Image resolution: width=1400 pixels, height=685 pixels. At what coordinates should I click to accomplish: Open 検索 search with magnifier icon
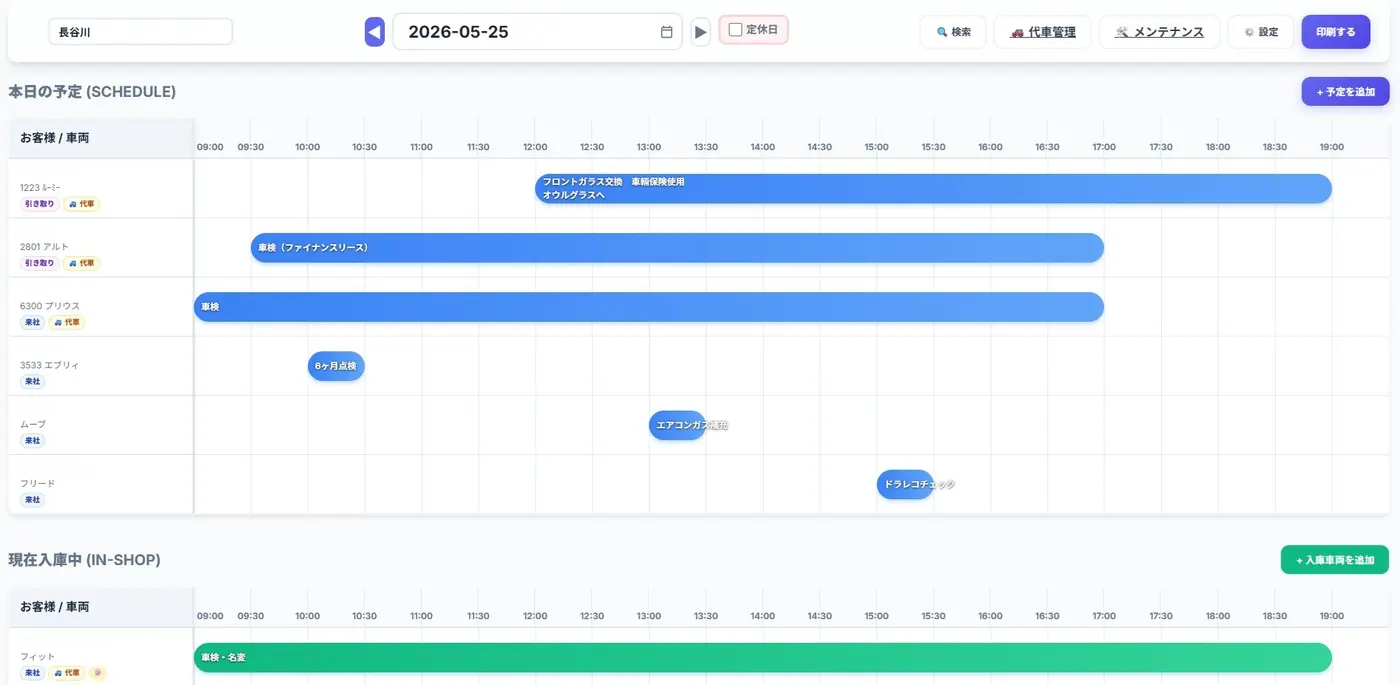click(x=953, y=32)
